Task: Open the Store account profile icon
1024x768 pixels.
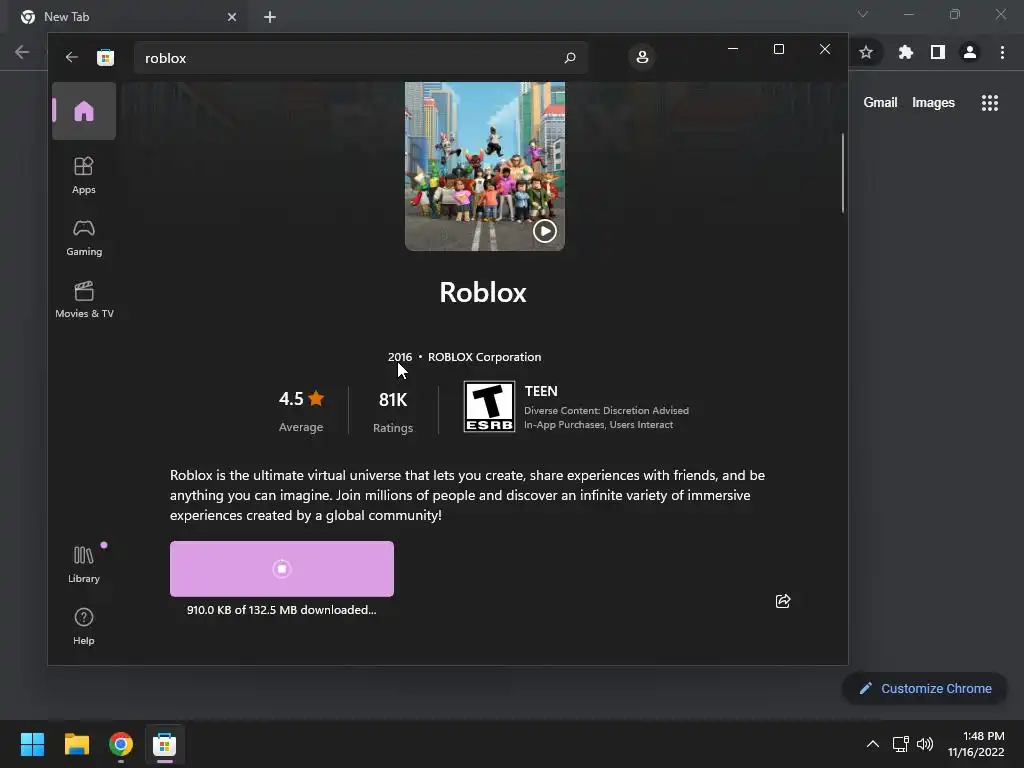Action: [x=642, y=57]
